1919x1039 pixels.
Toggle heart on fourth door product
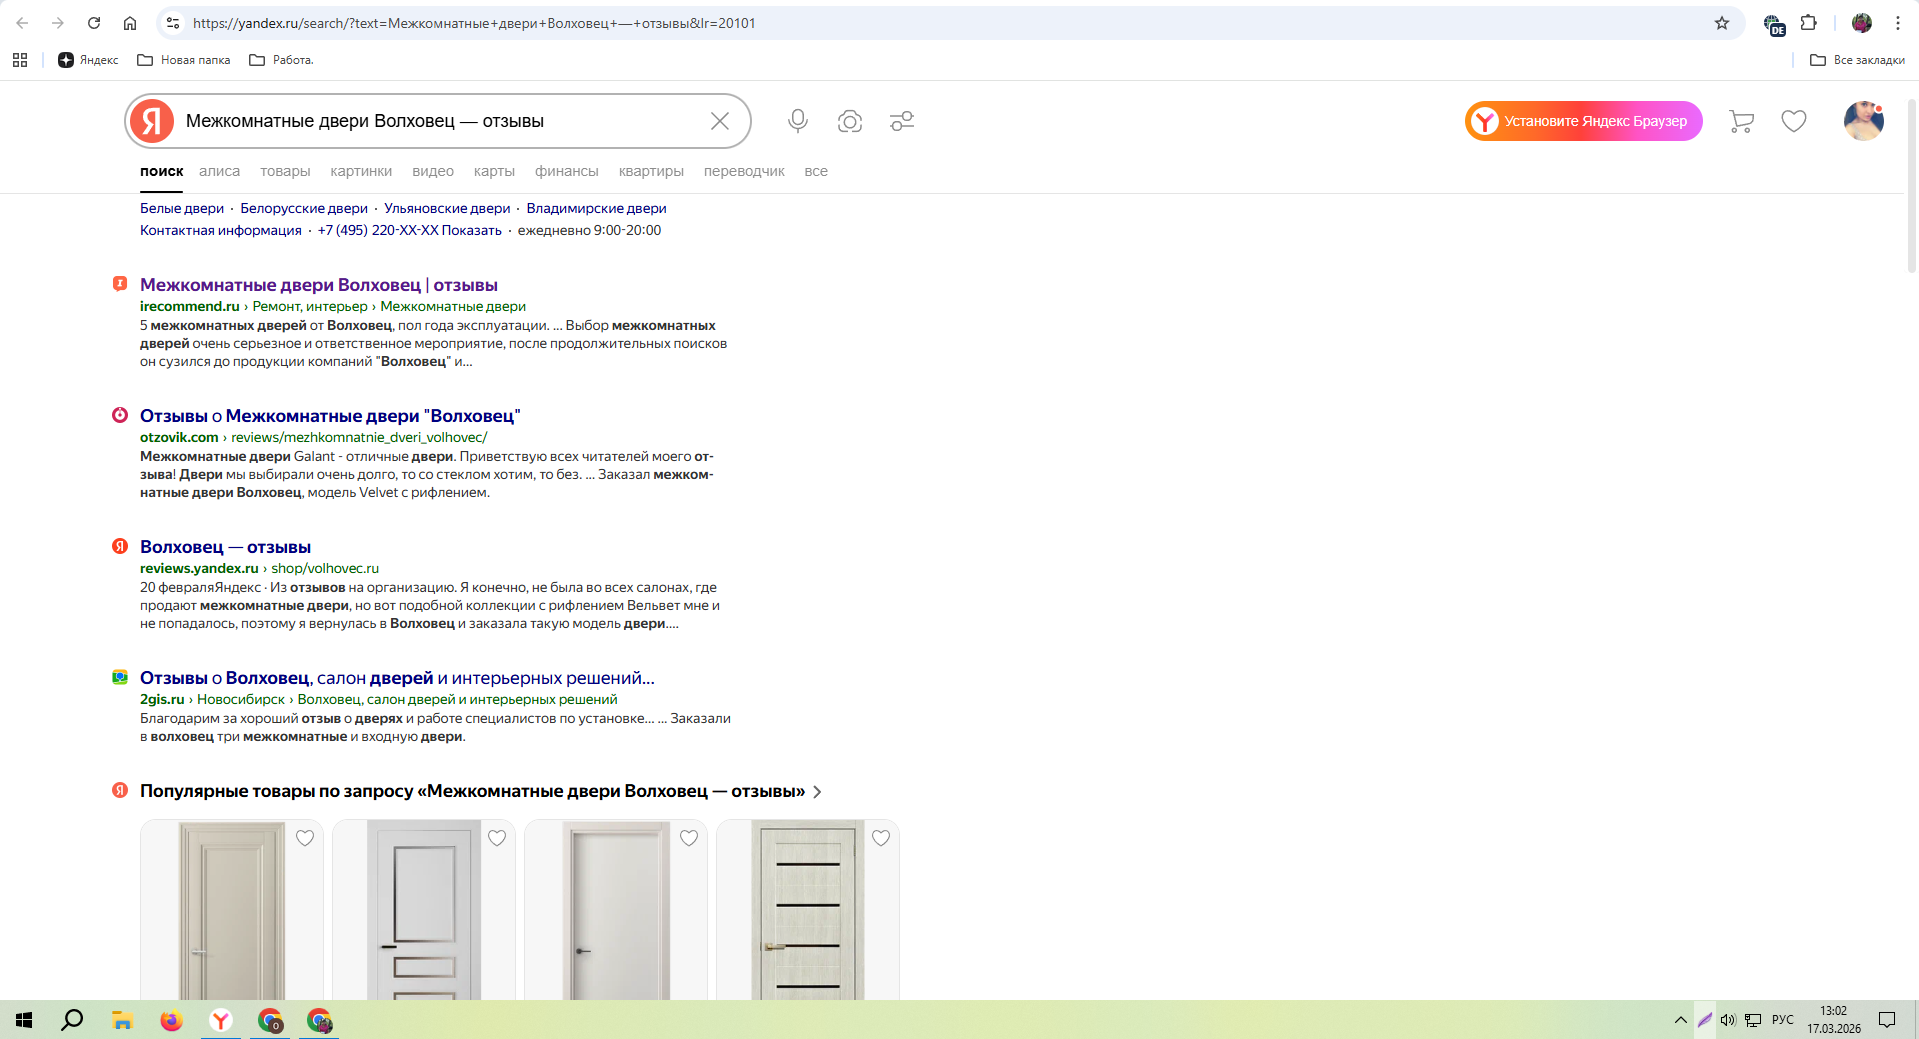coord(881,838)
